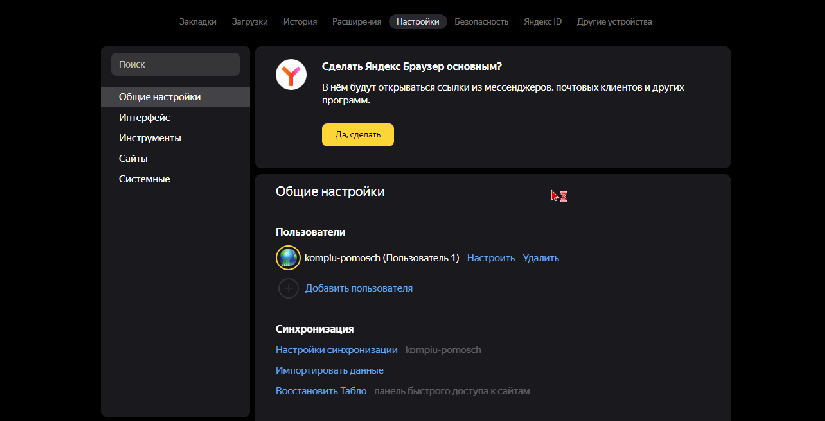This screenshot has height=421, width=825.
Task: Select the Настройки tab
Action: (x=418, y=22)
